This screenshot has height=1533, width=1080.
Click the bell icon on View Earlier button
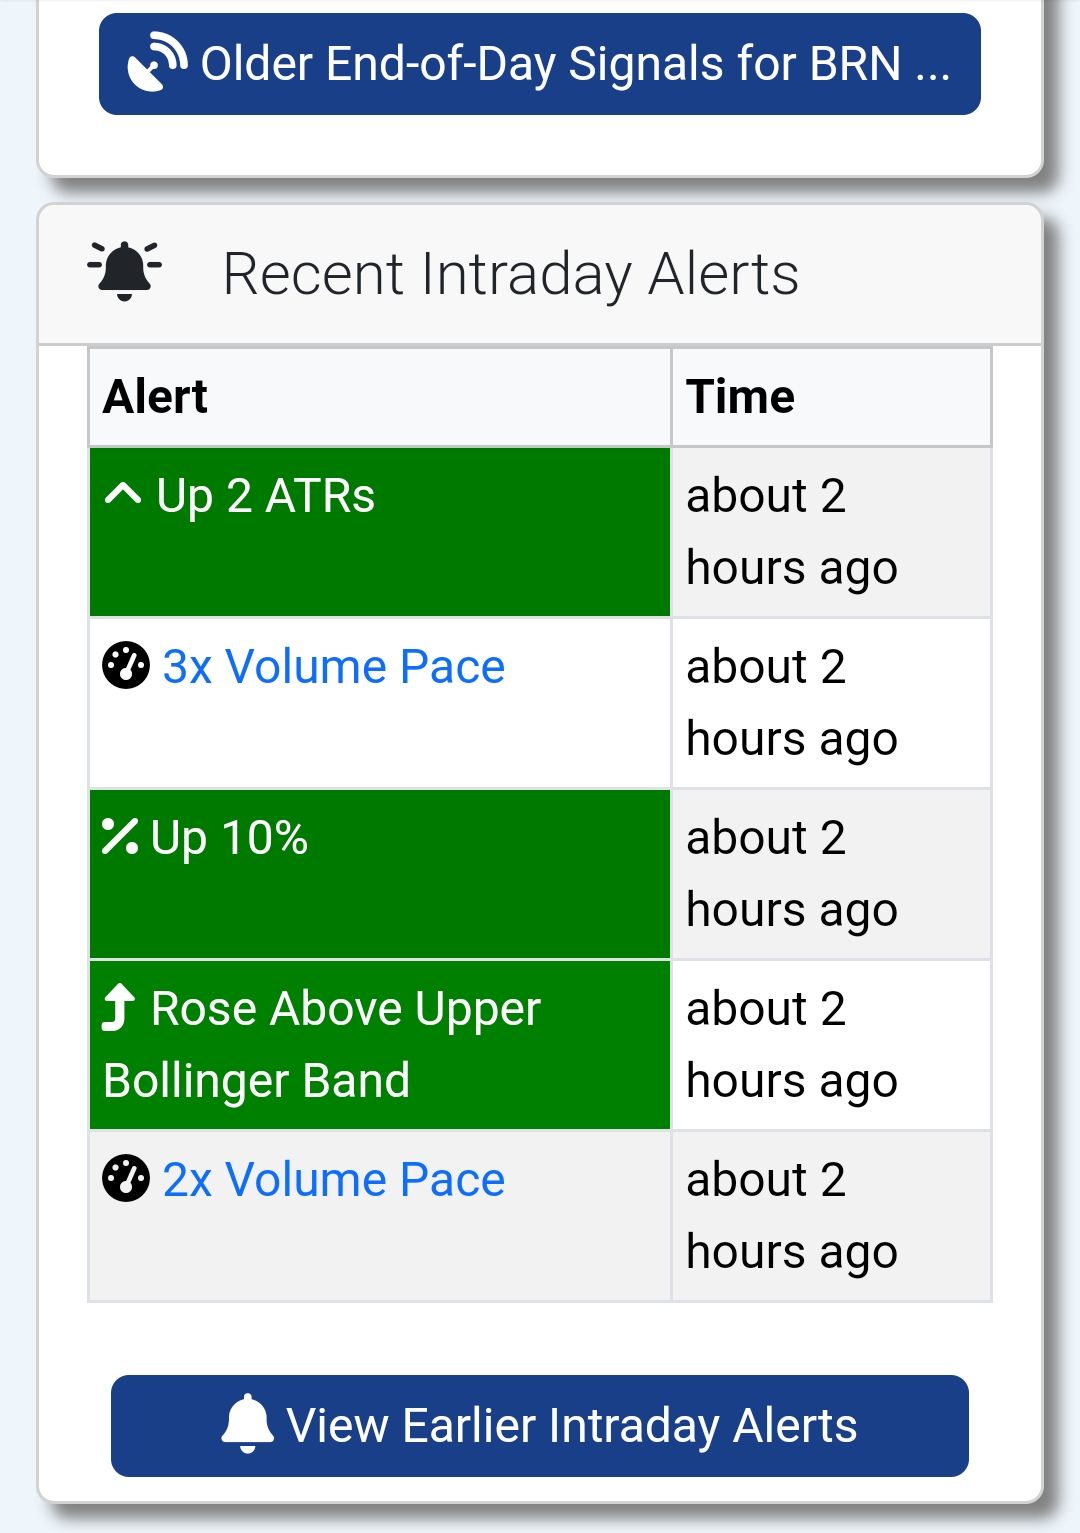247,1424
